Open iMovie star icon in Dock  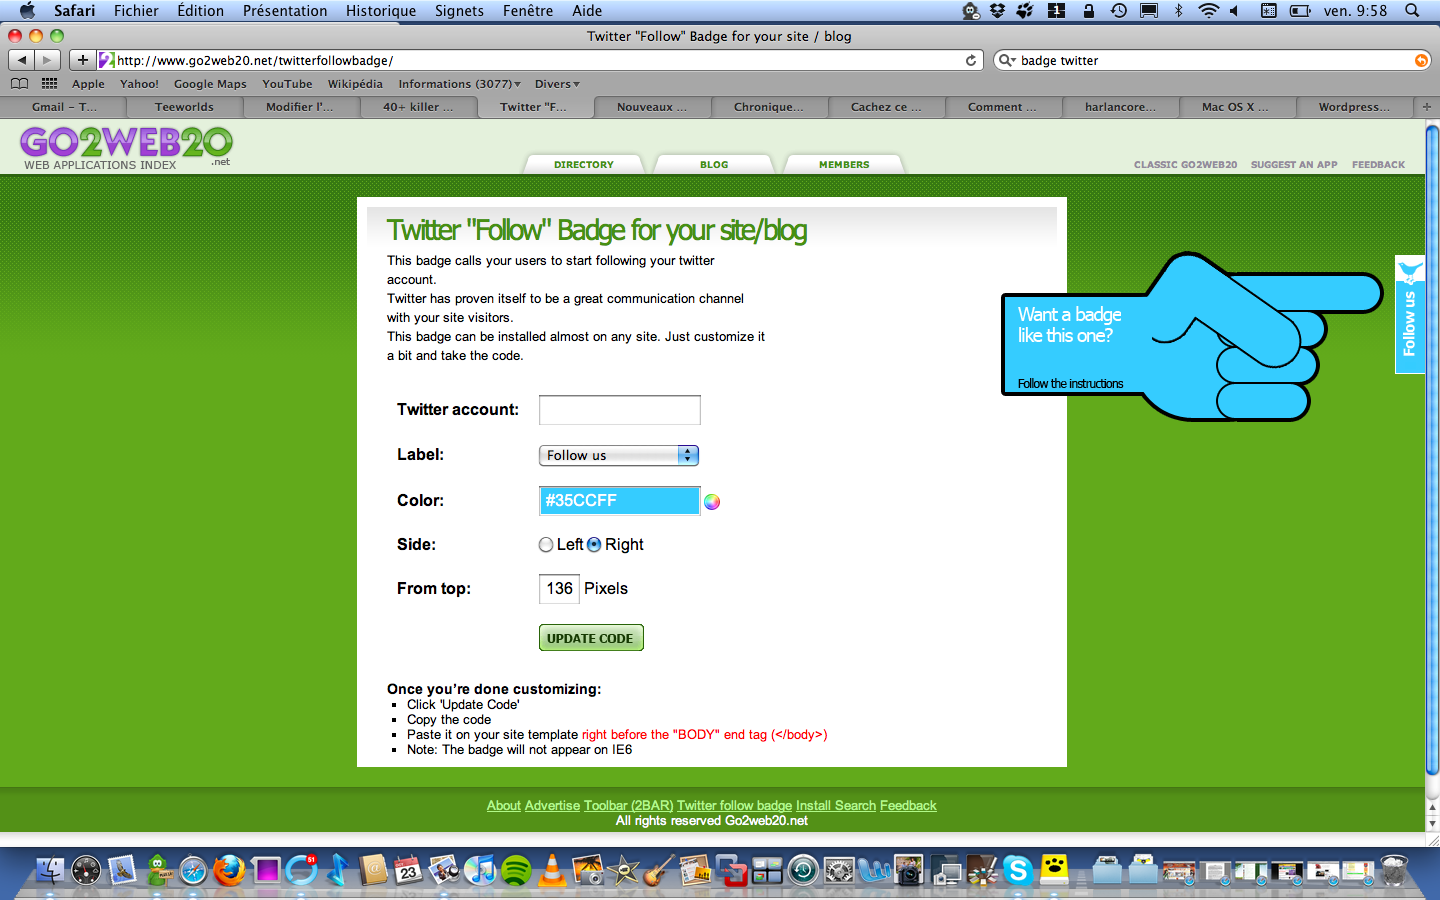[x=624, y=870]
